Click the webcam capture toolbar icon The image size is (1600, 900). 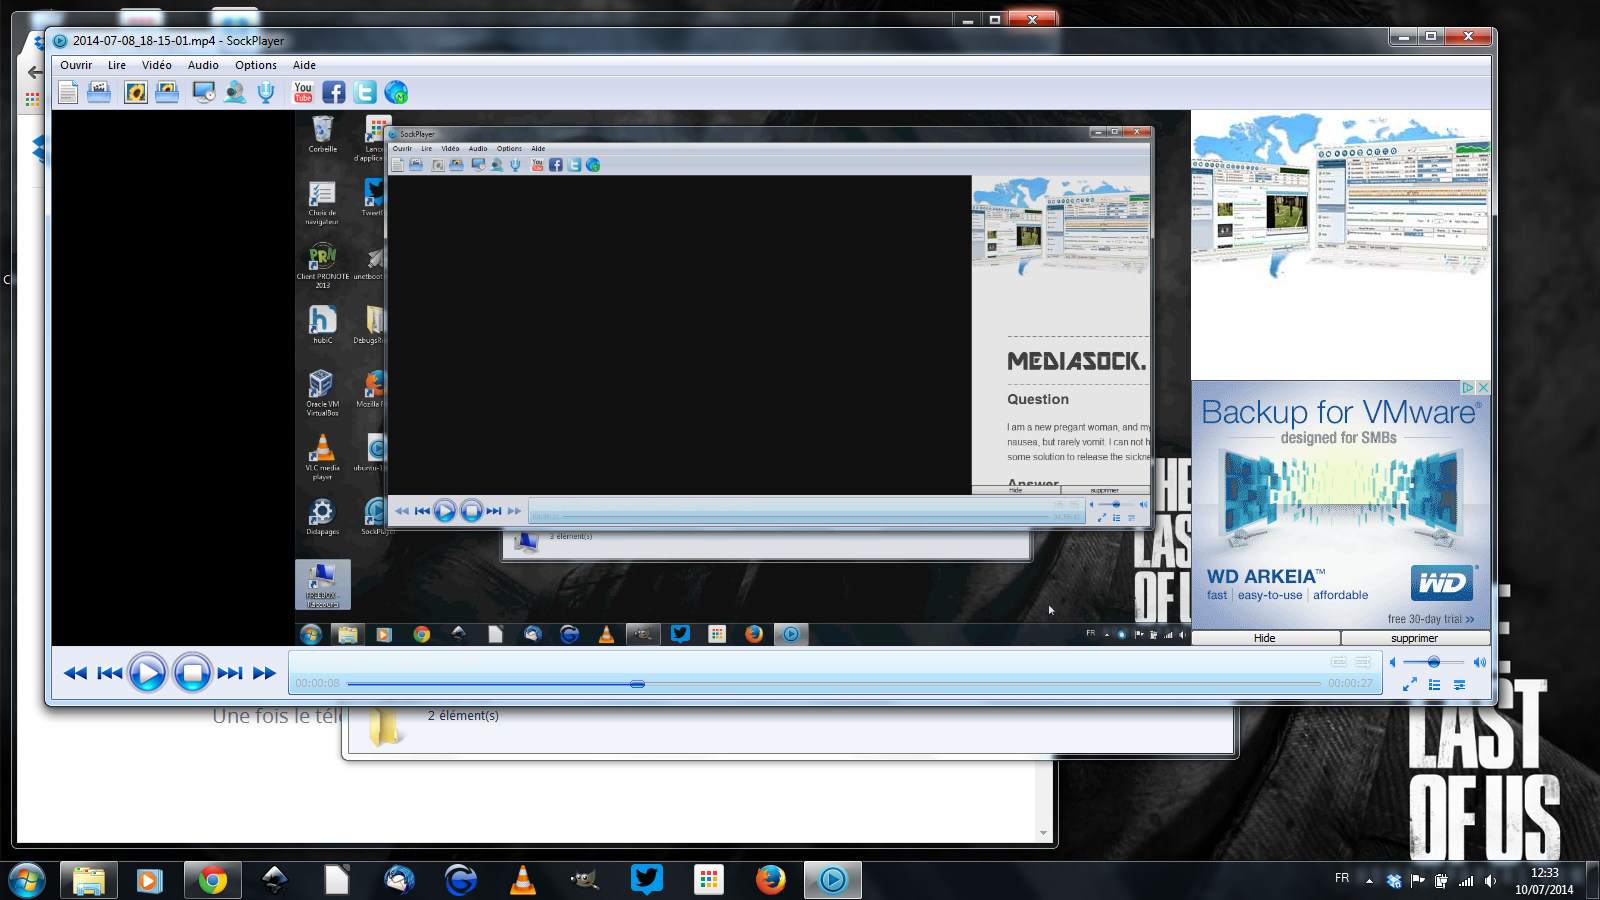click(x=235, y=93)
